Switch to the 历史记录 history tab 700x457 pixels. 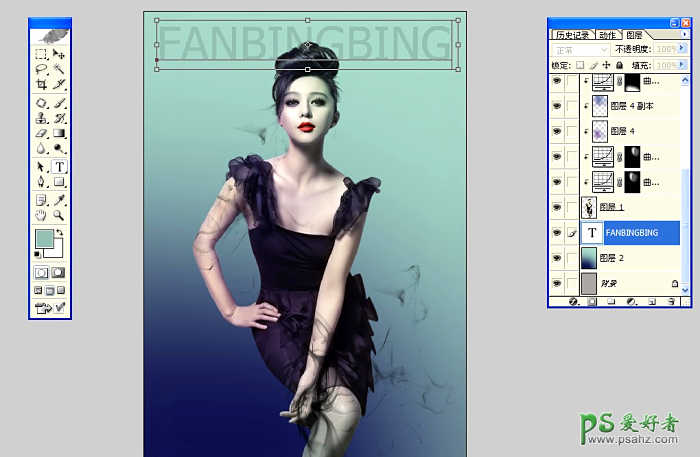click(x=571, y=35)
